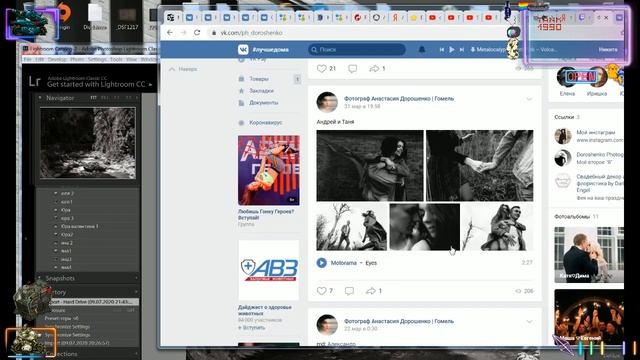Screen dimensions: 640x360
Task: Open VK notifications bell
Action: 422,49
